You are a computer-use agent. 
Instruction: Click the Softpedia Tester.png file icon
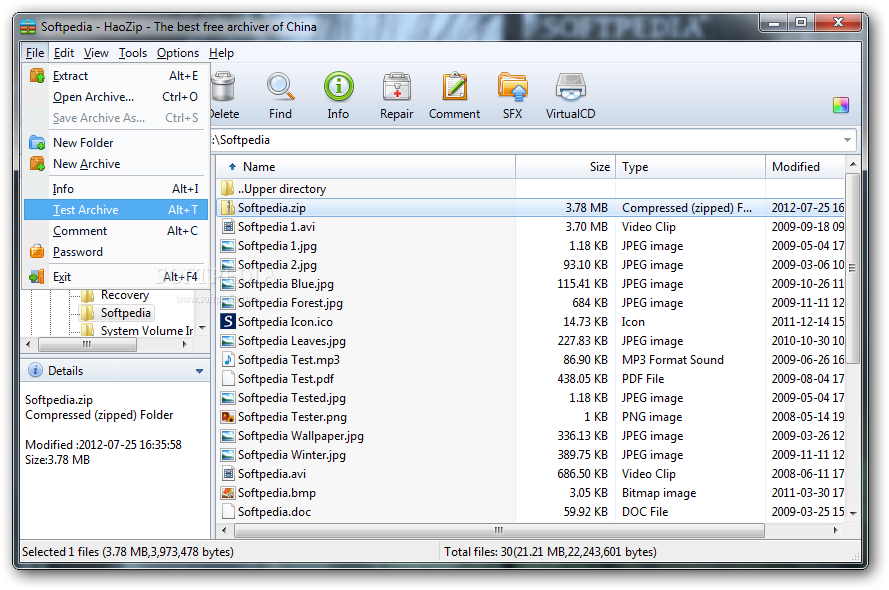click(228, 417)
